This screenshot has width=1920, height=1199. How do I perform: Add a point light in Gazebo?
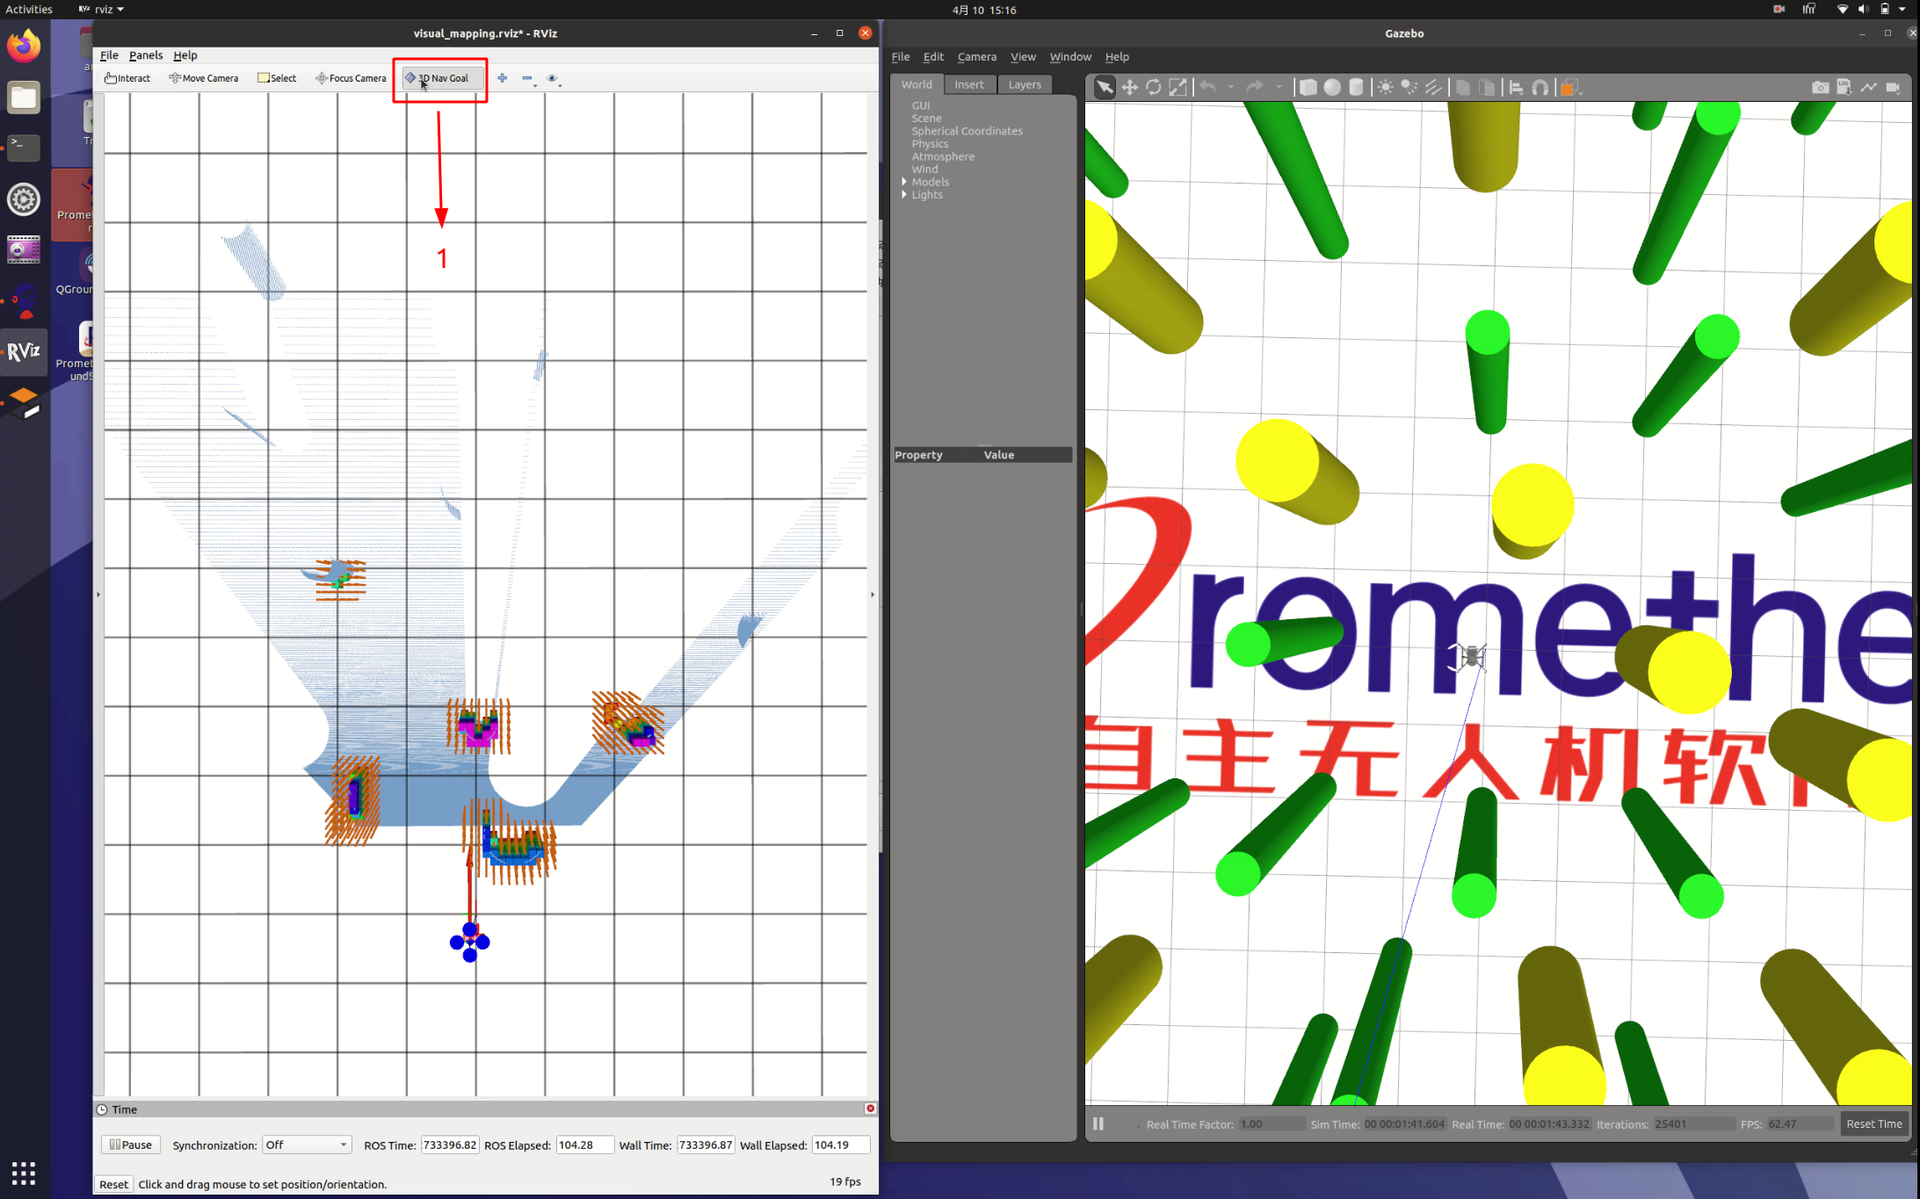1385,88
